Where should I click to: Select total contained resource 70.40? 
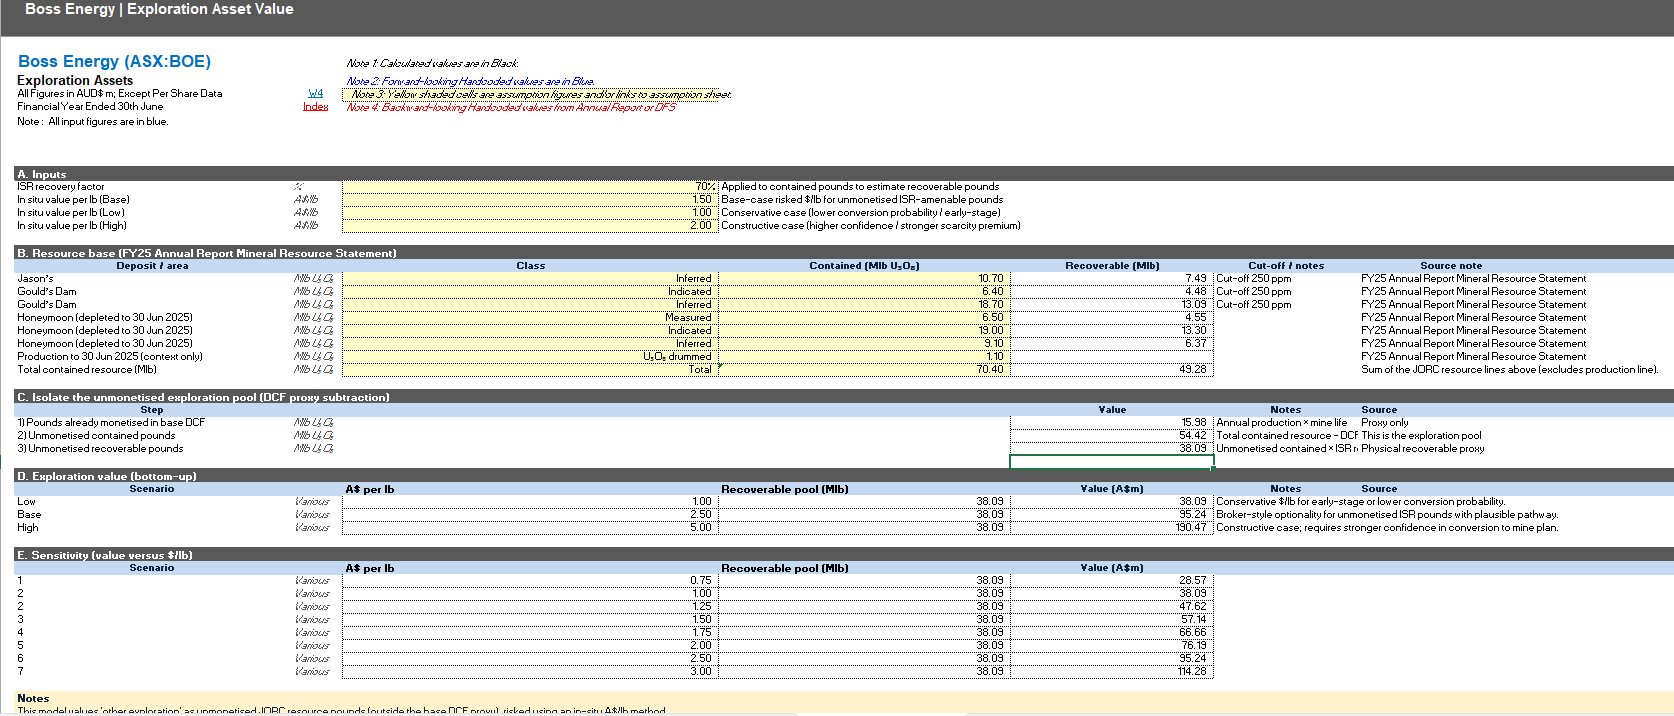point(864,369)
